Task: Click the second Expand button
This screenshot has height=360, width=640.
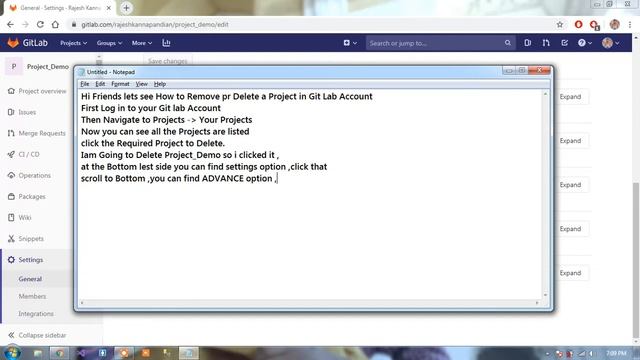Action: click(570, 141)
